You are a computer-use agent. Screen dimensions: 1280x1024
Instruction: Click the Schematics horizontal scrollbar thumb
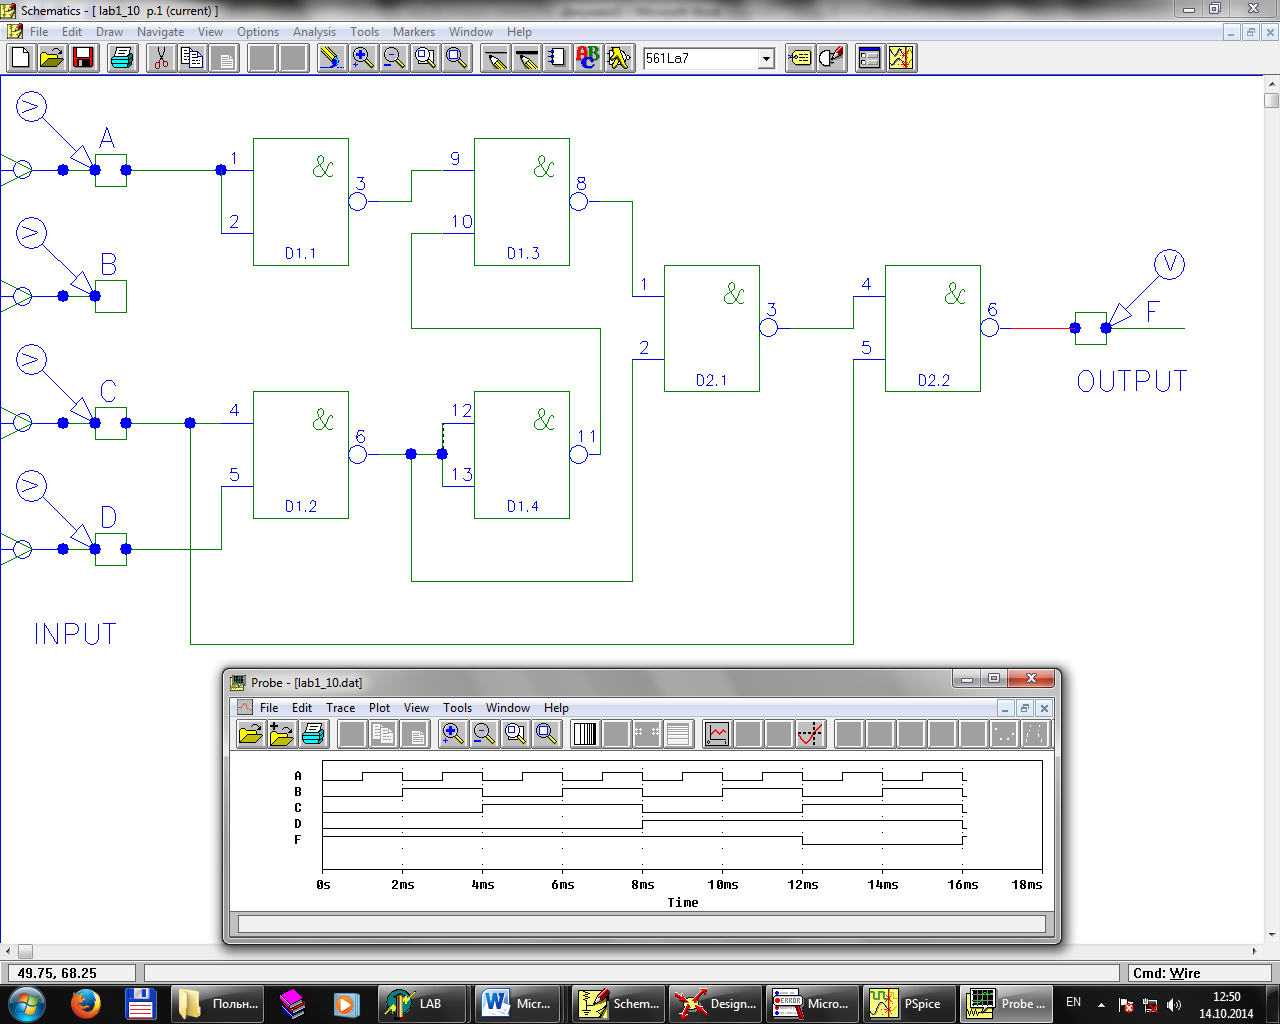25,951
